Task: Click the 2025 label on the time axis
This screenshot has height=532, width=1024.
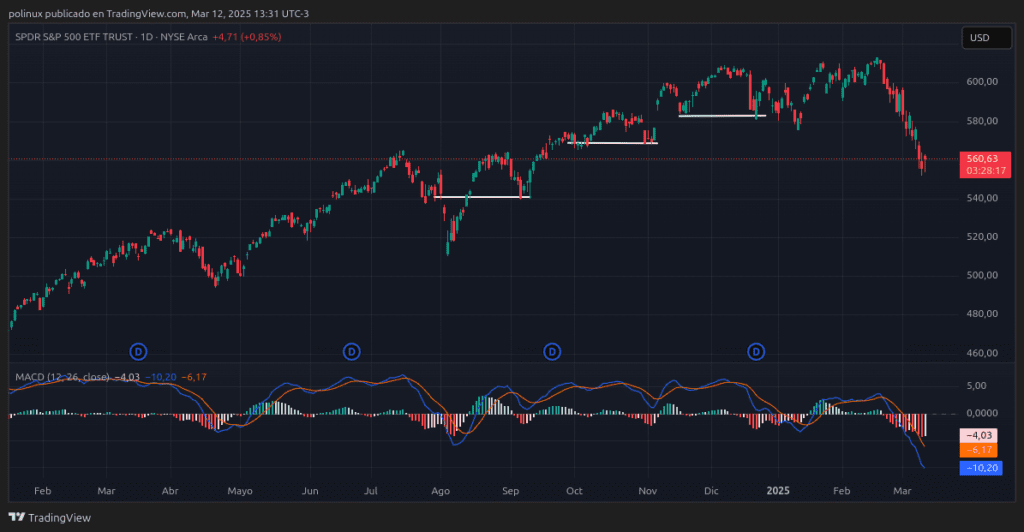Action: [778, 492]
